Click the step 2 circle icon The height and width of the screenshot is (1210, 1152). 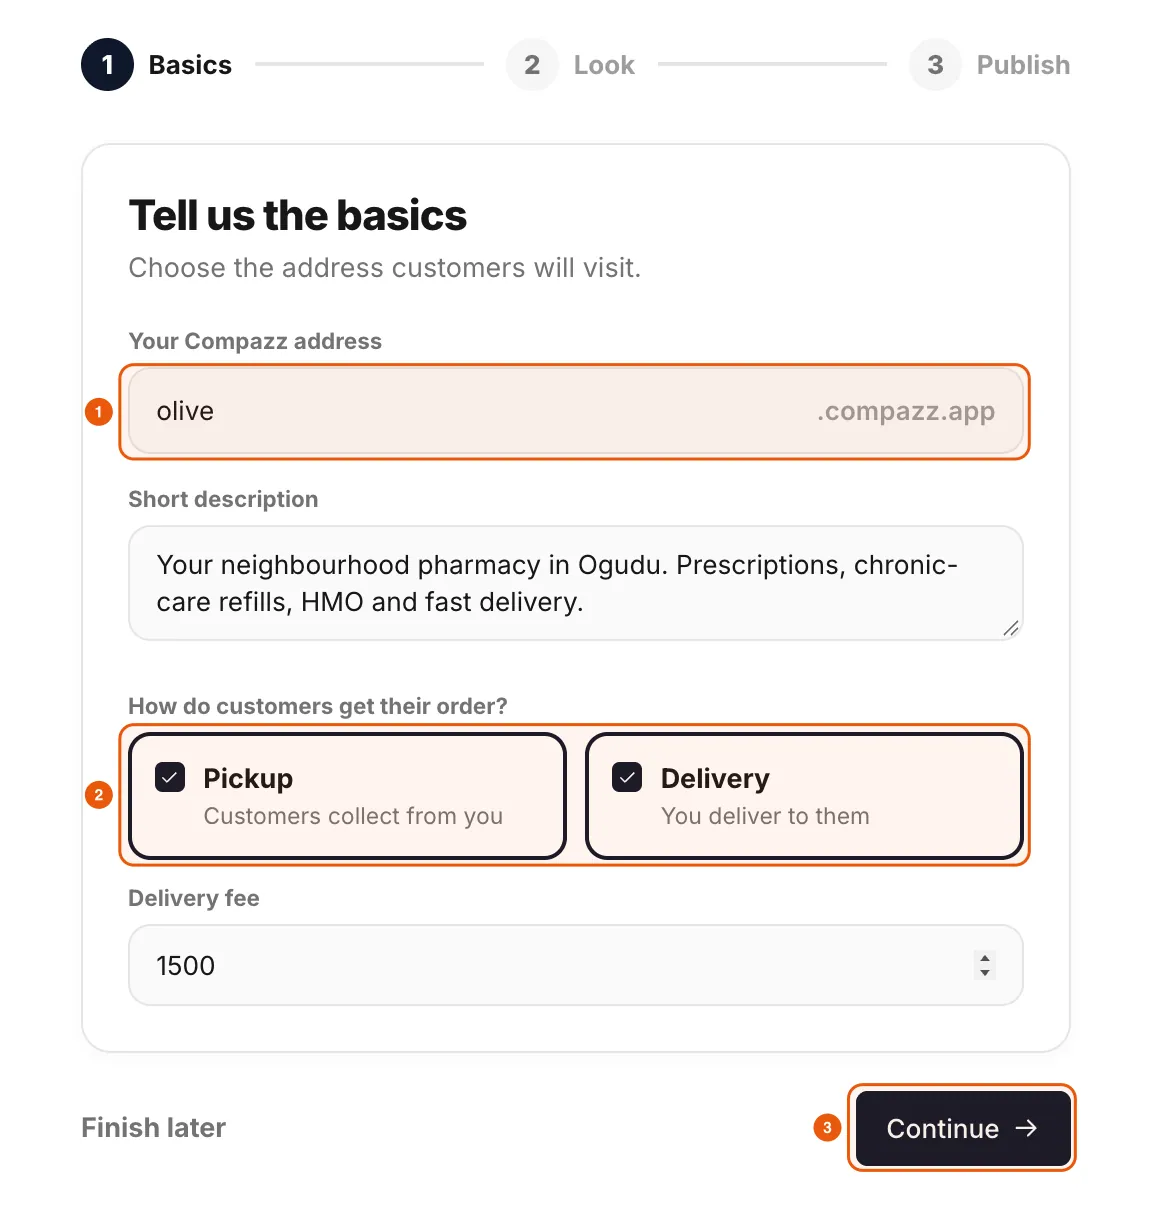pyautogui.click(x=532, y=65)
